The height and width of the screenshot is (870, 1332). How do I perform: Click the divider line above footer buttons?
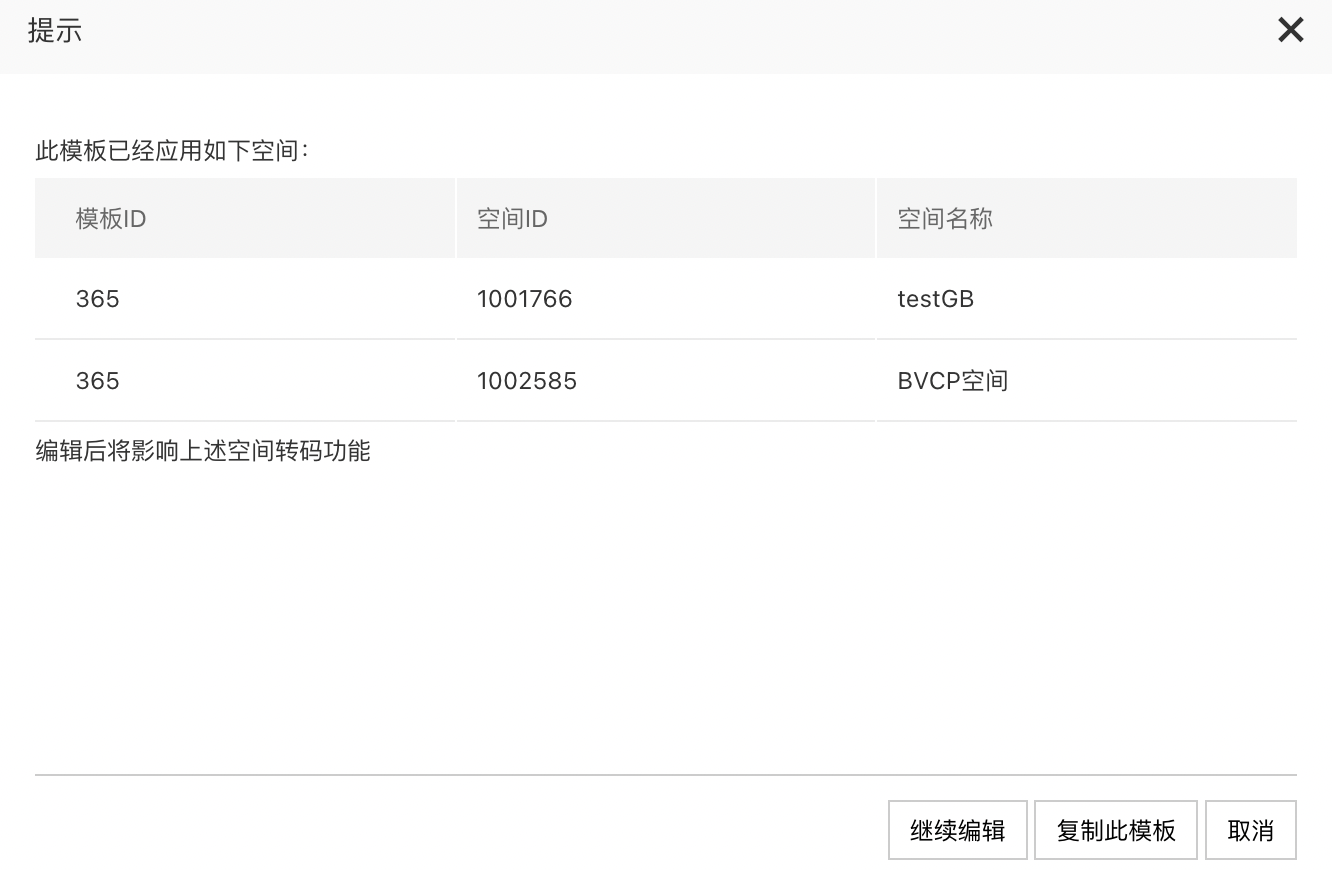tap(666, 775)
